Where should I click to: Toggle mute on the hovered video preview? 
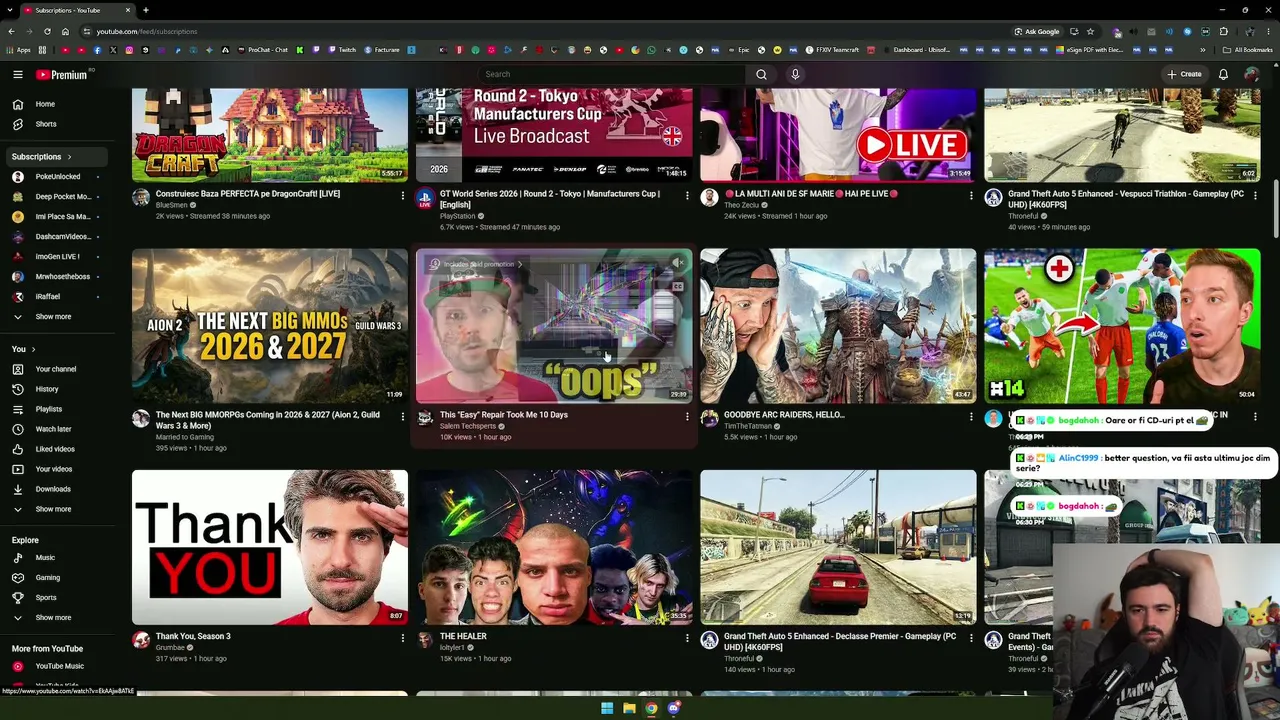pos(677,264)
